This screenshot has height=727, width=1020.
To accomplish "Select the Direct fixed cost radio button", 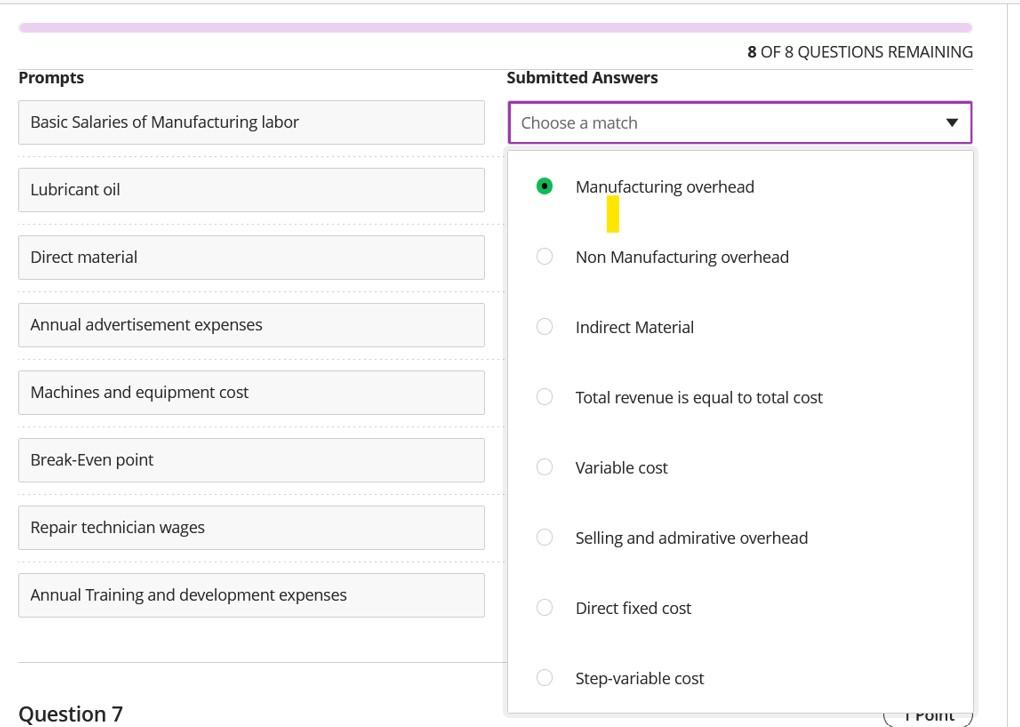I will [544, 608].
